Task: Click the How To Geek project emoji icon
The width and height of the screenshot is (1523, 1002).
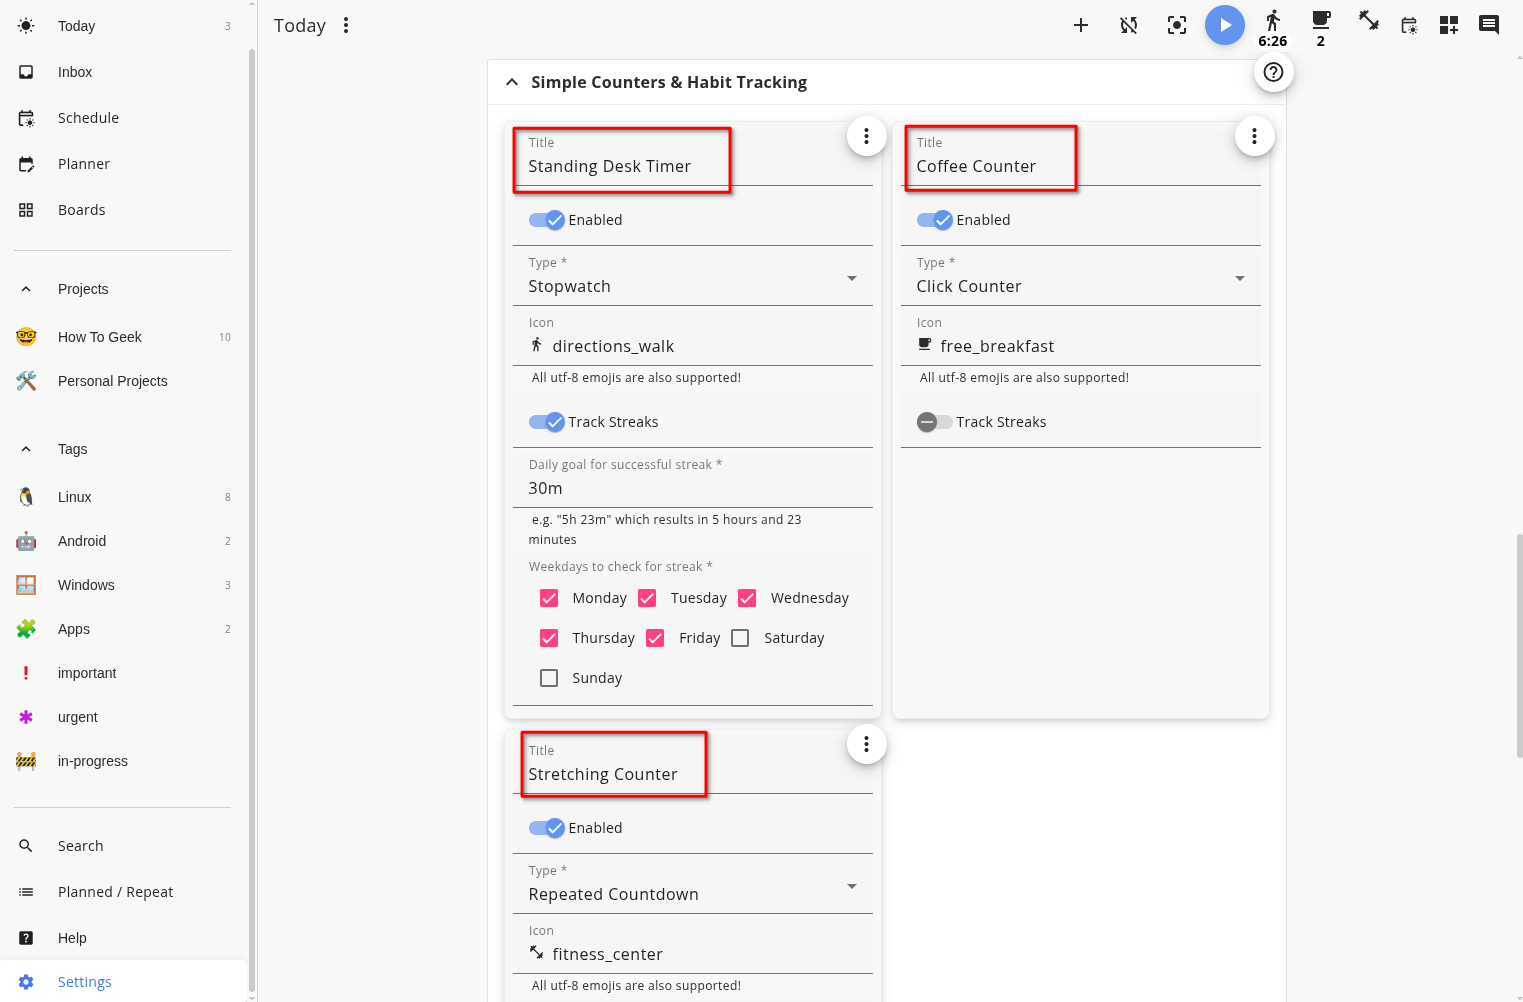Action: 26,337
